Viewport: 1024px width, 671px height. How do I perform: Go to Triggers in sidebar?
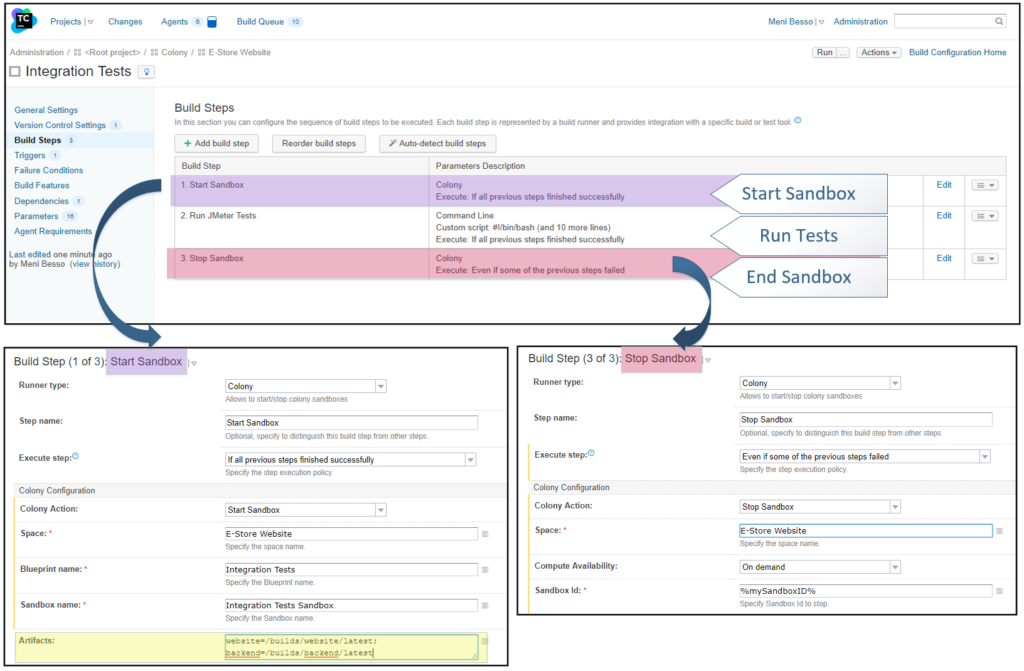point(30,155)
